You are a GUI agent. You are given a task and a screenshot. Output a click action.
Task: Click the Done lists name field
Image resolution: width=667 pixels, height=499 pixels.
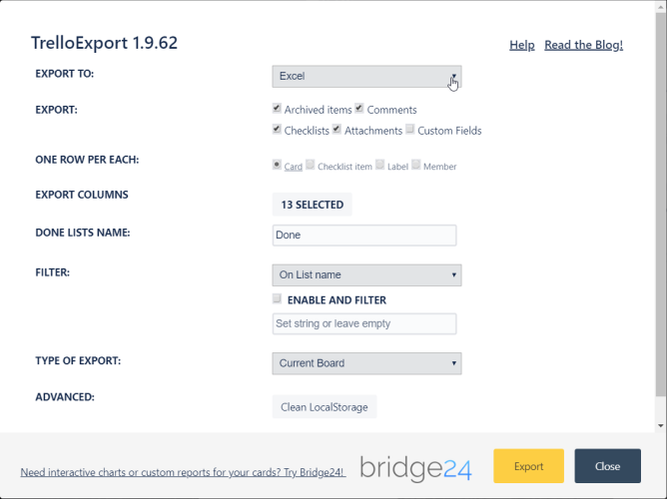coord(364,235)
